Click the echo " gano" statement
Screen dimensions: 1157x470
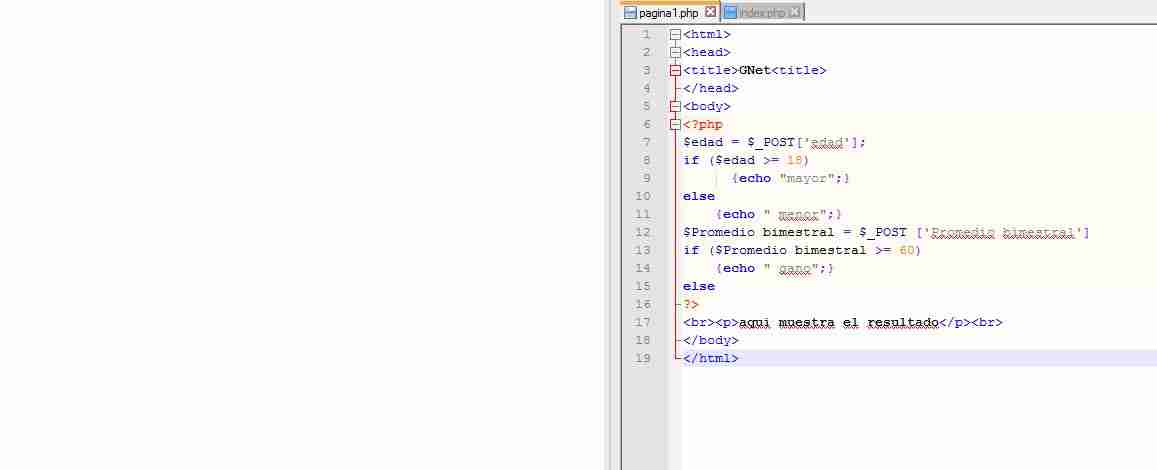pyautogui.click(x=774, y=269)
